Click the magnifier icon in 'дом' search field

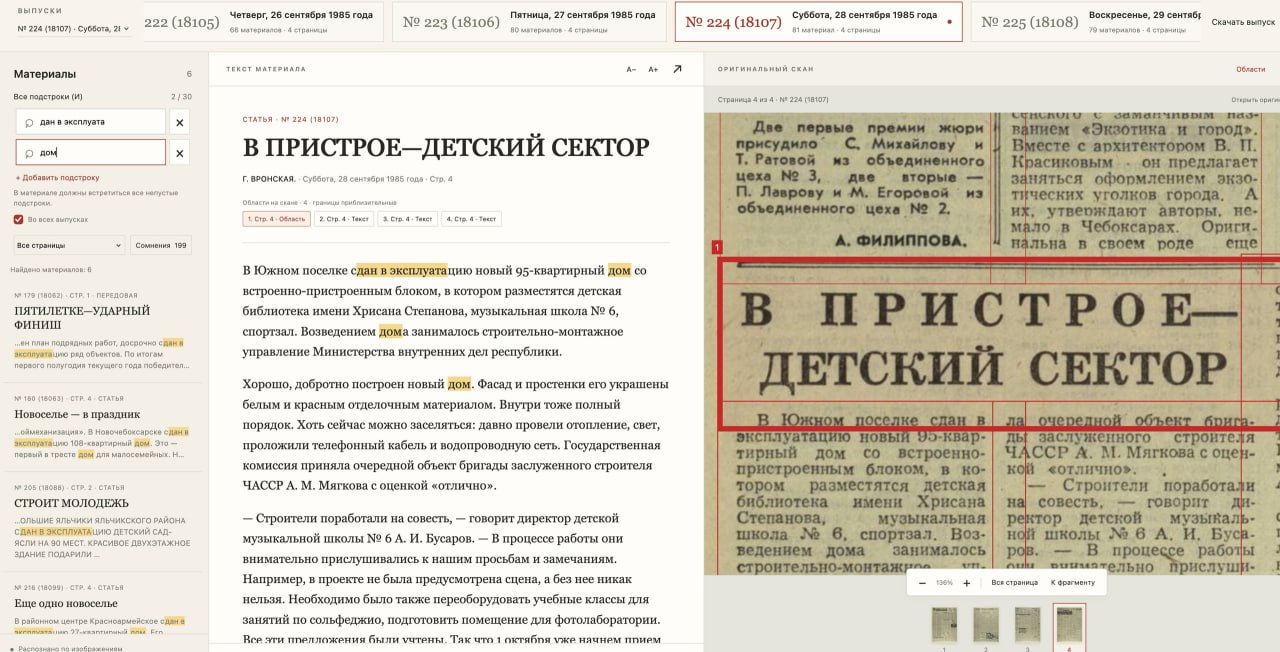click(30, 153)
